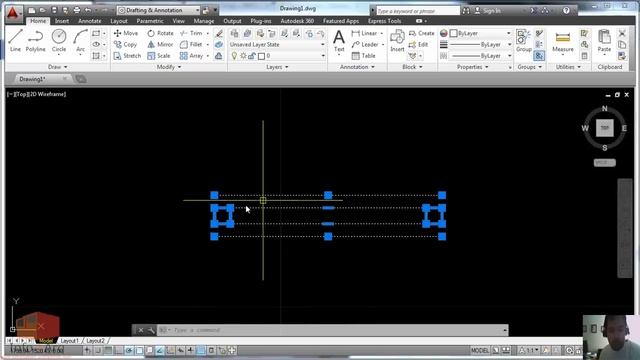Click the view cube TOP face
The image size is (640, 360).
[604, 128]
